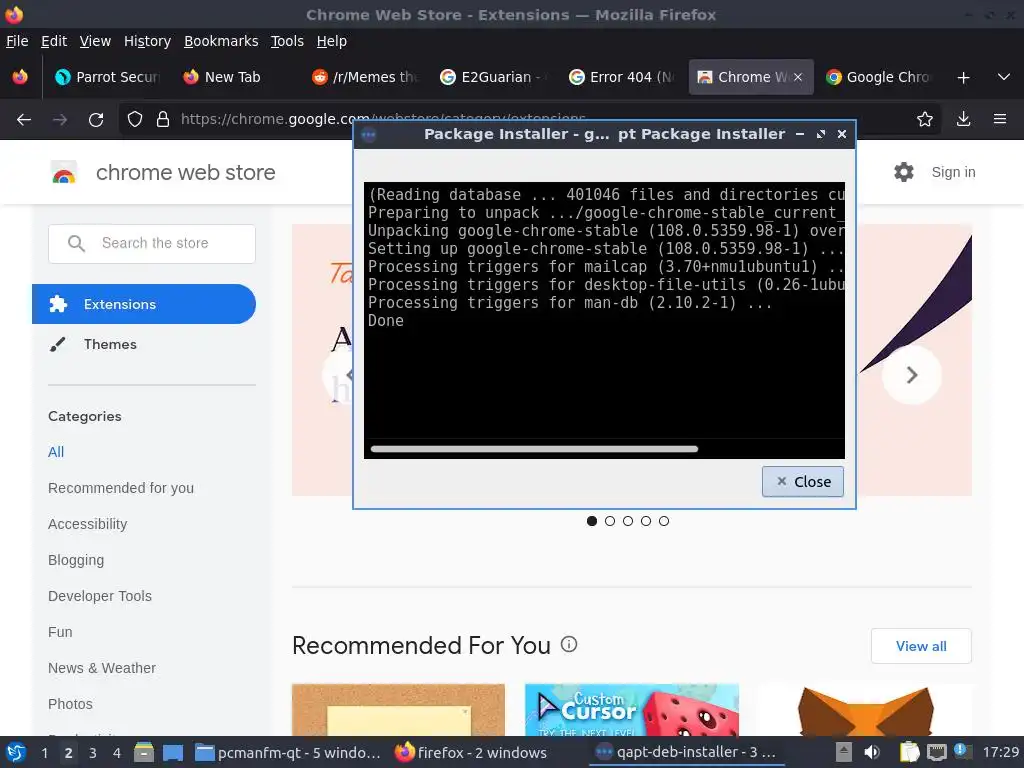Click the Firefox URL address bar

529,120
